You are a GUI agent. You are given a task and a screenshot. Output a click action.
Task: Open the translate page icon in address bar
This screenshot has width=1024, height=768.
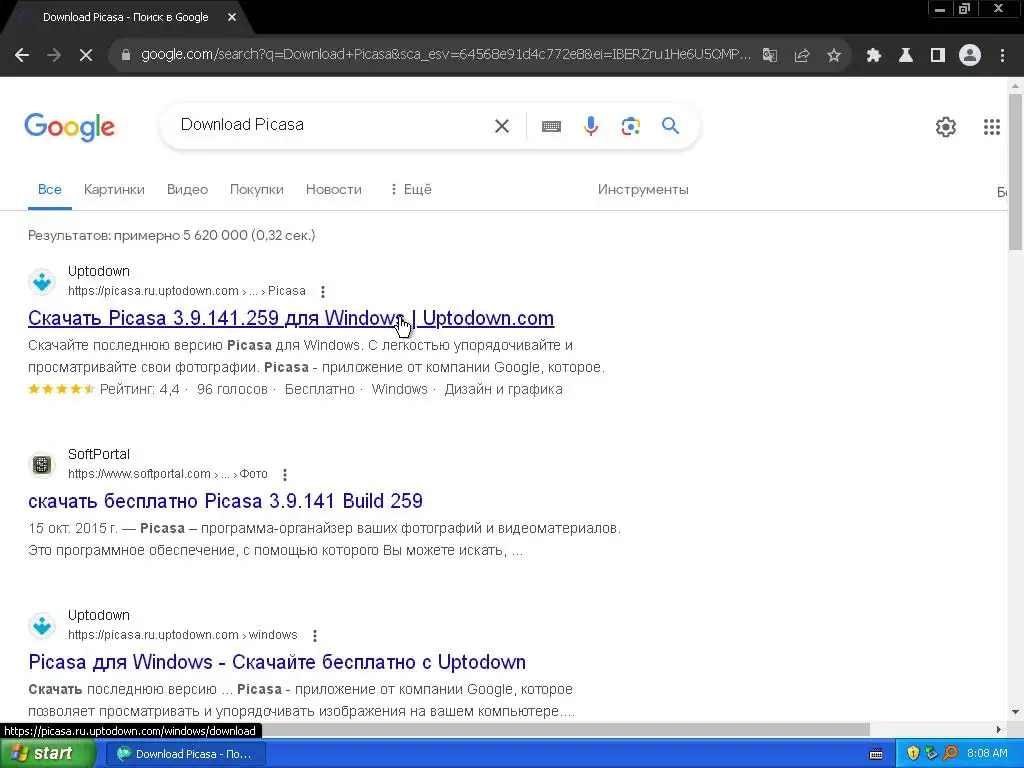pos(770,56)
